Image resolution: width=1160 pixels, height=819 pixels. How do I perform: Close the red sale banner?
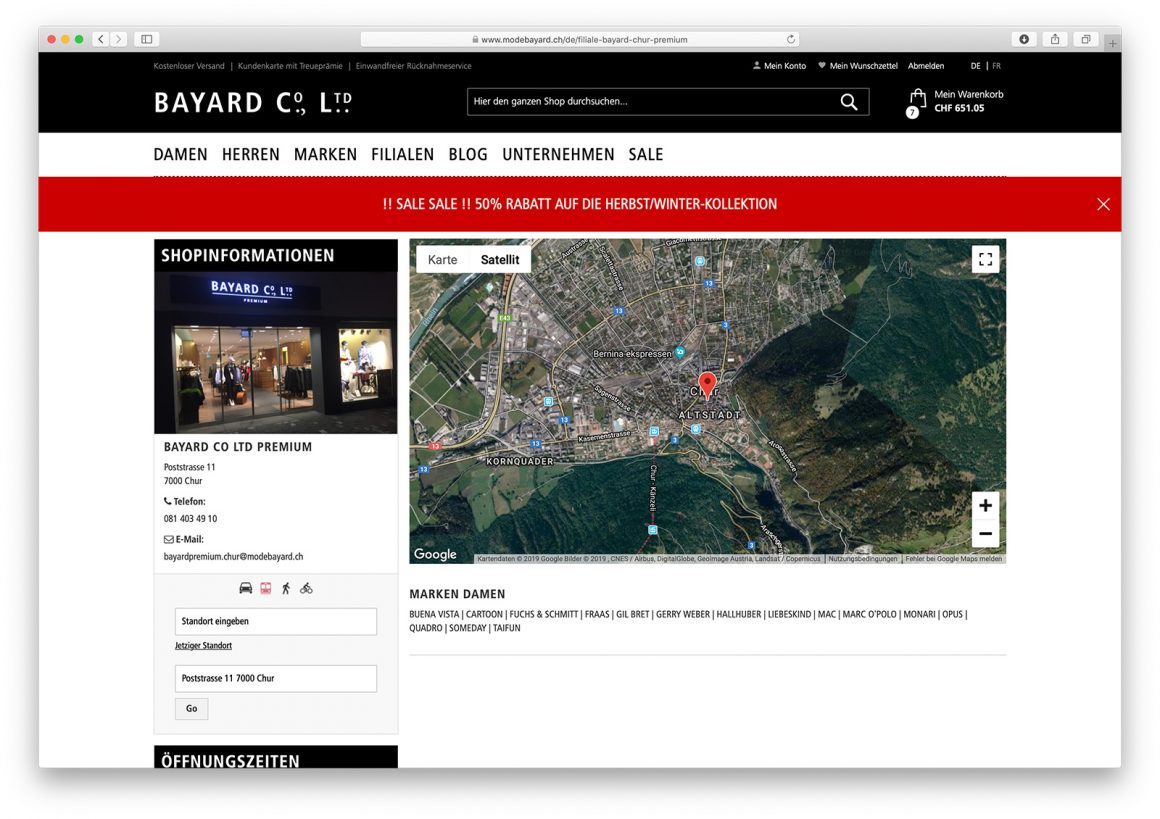1103,204
